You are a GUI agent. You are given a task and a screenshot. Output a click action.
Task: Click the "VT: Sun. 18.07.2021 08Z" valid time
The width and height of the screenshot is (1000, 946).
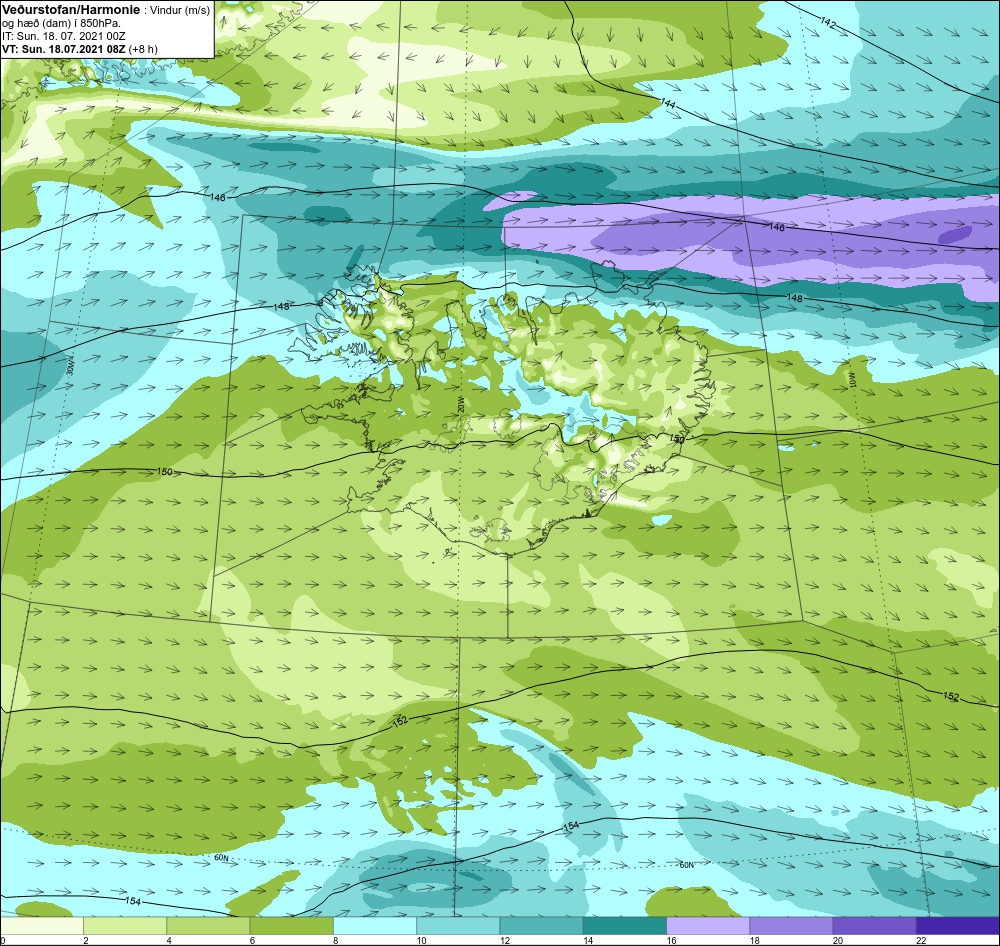tap(64, 49)
